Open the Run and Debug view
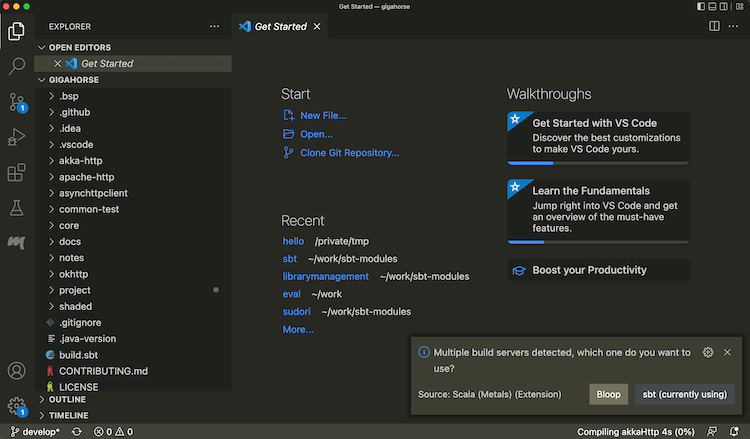 click(16, 137)
